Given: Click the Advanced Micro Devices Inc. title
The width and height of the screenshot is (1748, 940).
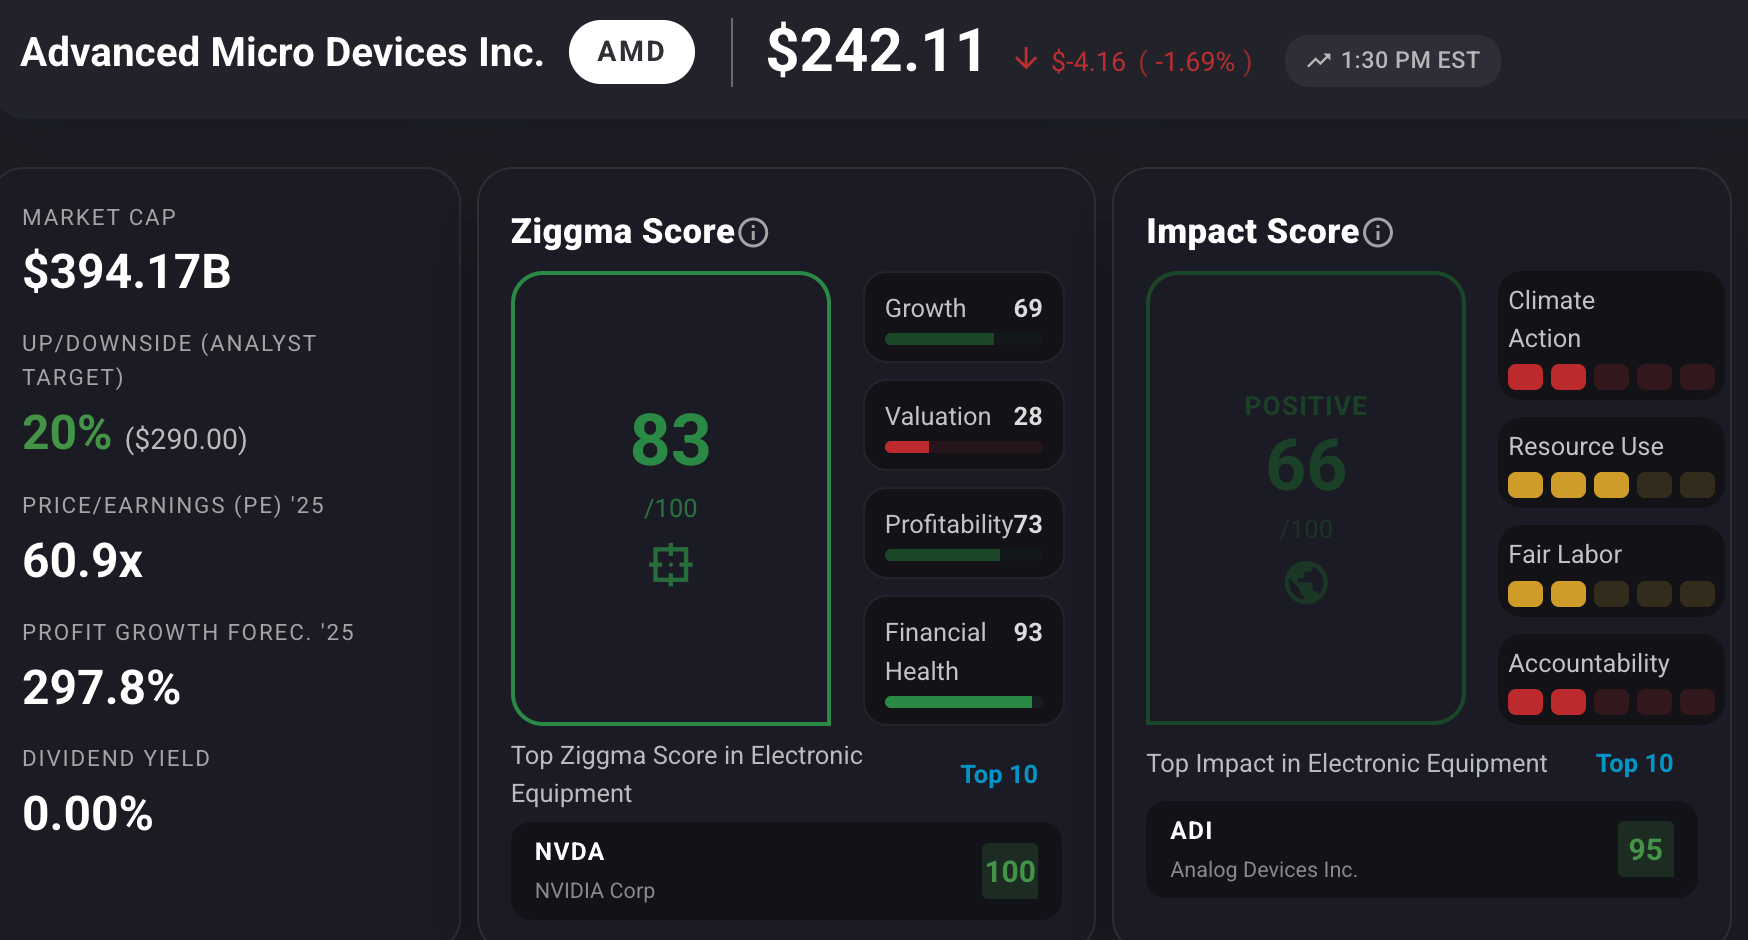Looking at the screenshot, I should click(282, 52).
